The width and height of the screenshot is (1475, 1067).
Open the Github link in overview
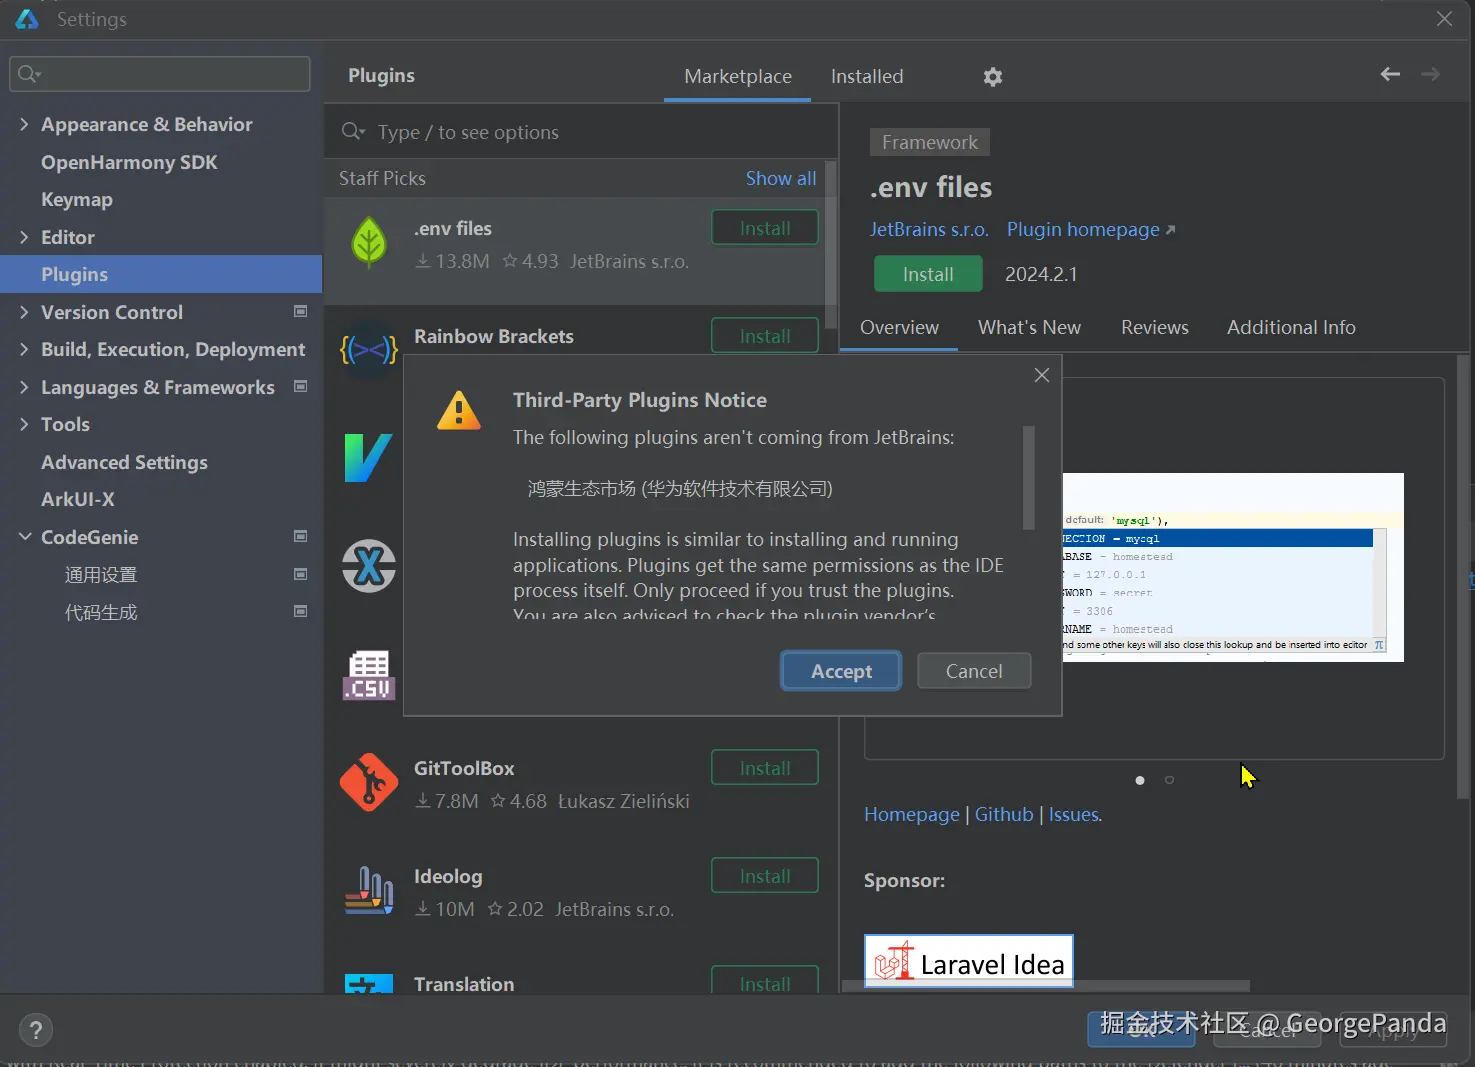coord(1004,815)
